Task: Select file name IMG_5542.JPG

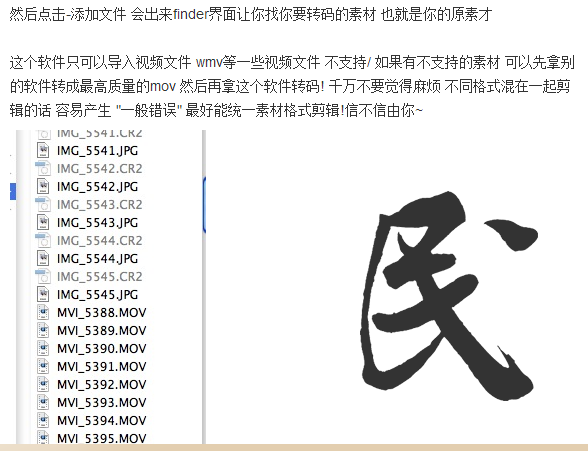Action: click(x=98, y=187)
